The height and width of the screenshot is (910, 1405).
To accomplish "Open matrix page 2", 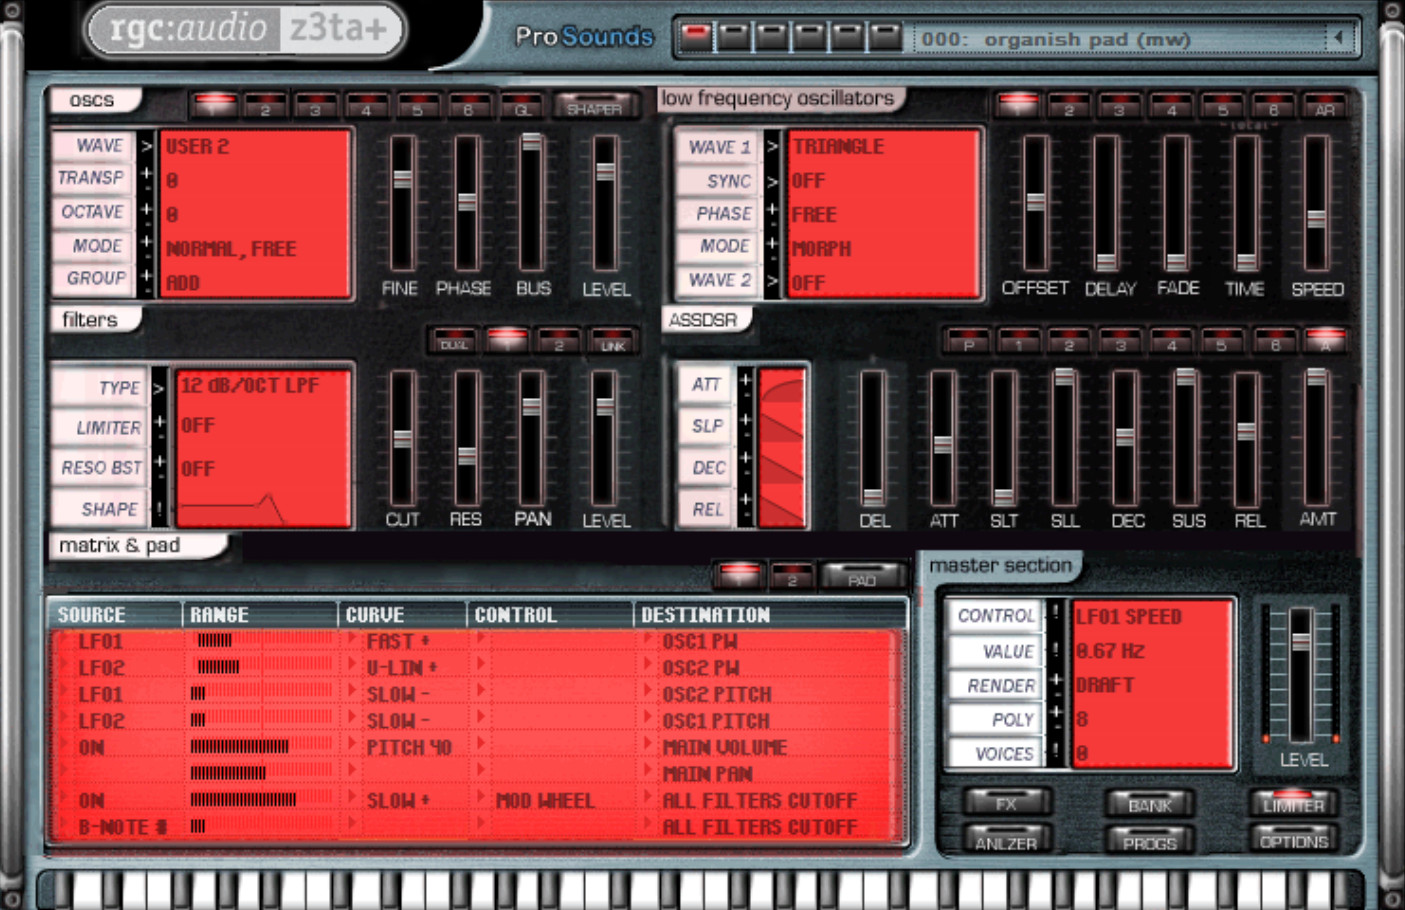I will coord(792,577).
